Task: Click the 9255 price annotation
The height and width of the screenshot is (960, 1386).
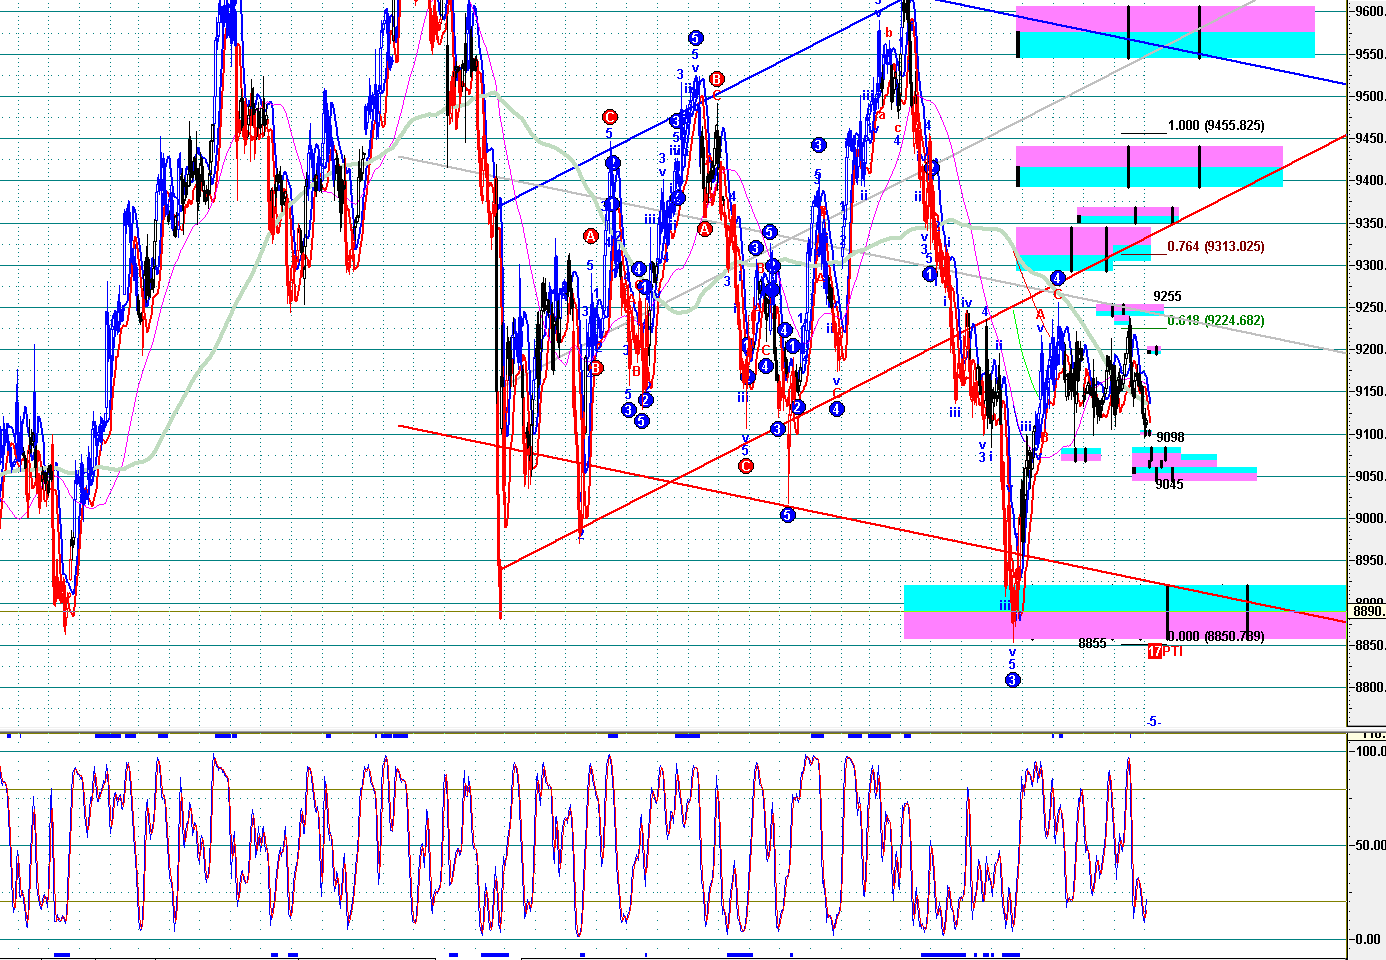Action: [x=1167, y=297]
